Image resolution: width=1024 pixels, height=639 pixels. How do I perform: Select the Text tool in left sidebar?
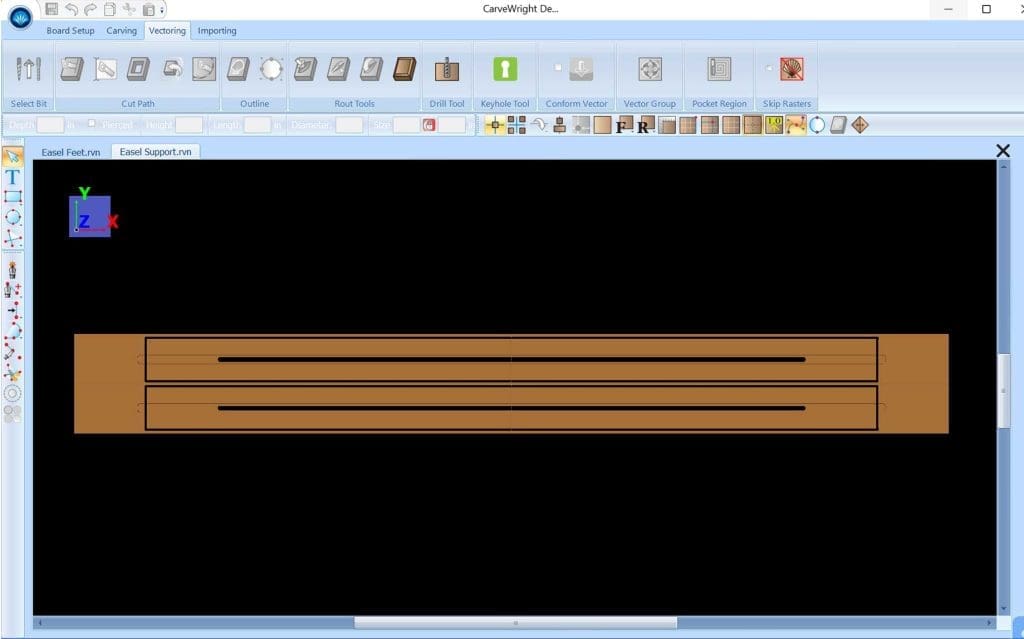click(x=13, y=176)
